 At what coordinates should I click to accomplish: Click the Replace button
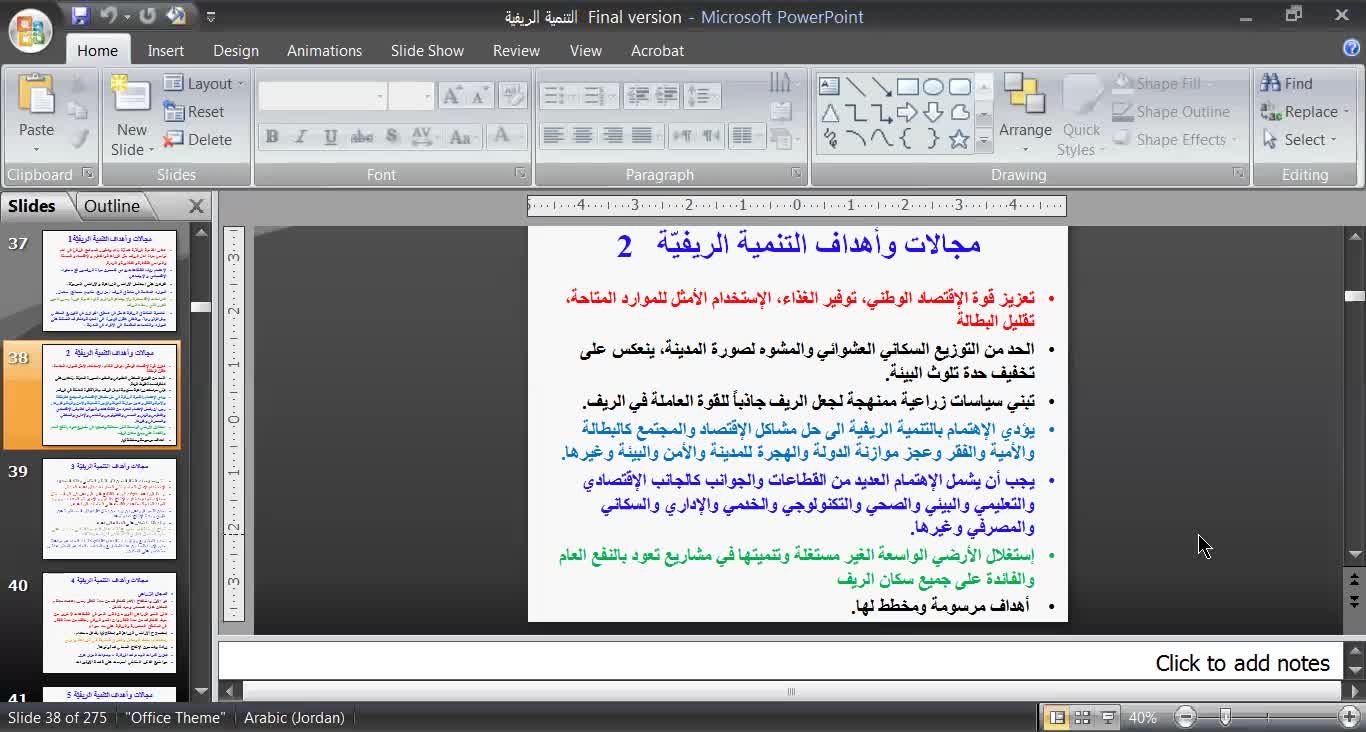pyautogui.click(x=1304, y=112)
